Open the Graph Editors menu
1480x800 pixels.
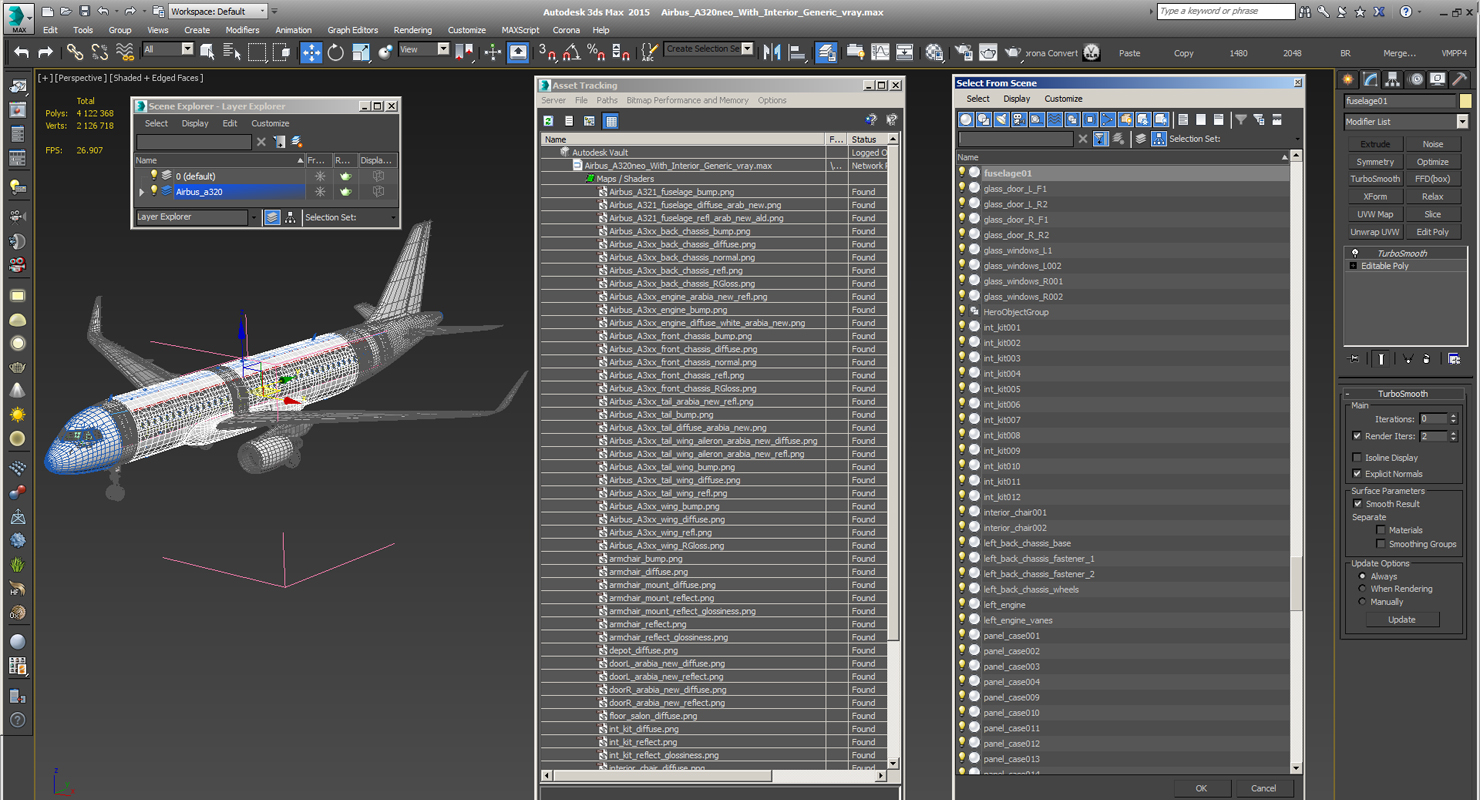click(352, 30)
